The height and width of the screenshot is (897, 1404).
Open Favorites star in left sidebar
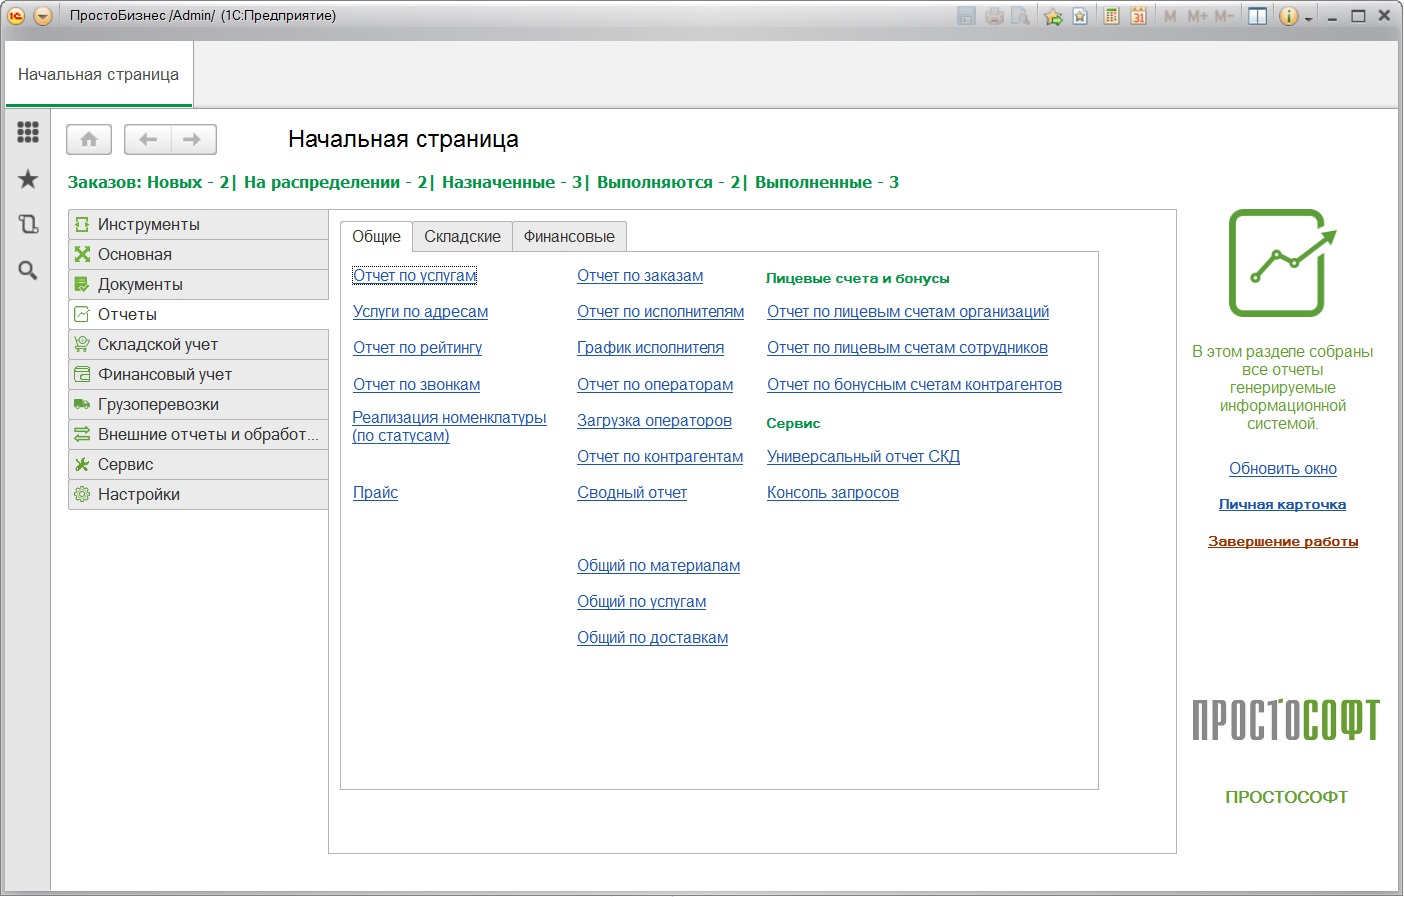click(28, 179)
